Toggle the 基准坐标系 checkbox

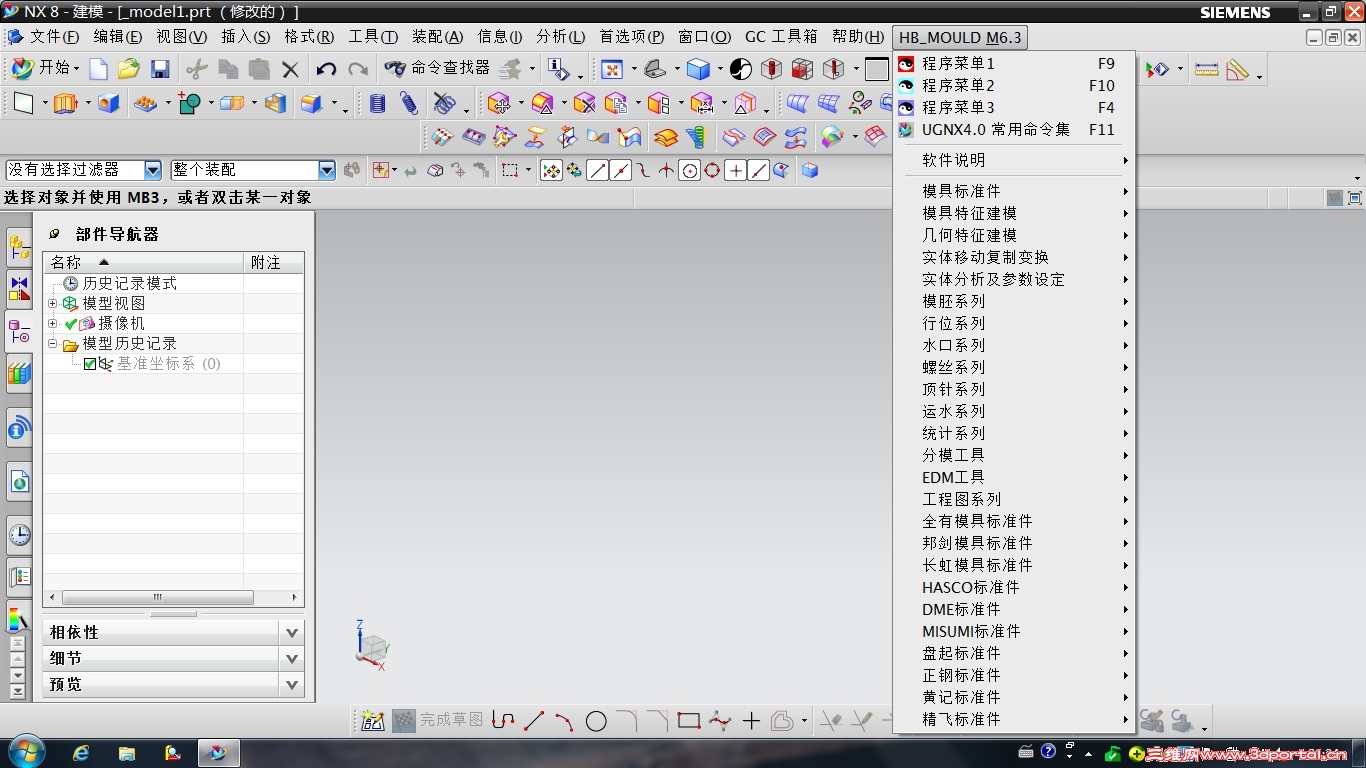[x=90, y=364]
